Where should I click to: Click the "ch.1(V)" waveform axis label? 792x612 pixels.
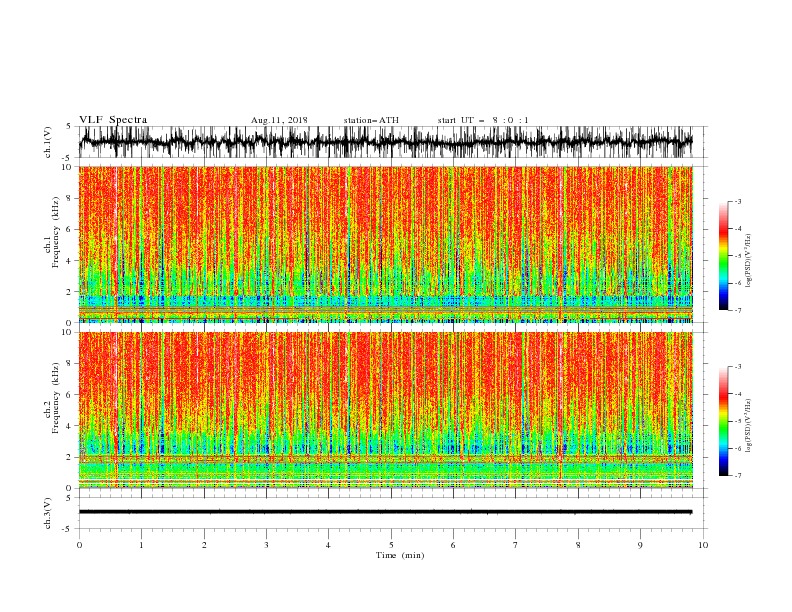(48, 142)
